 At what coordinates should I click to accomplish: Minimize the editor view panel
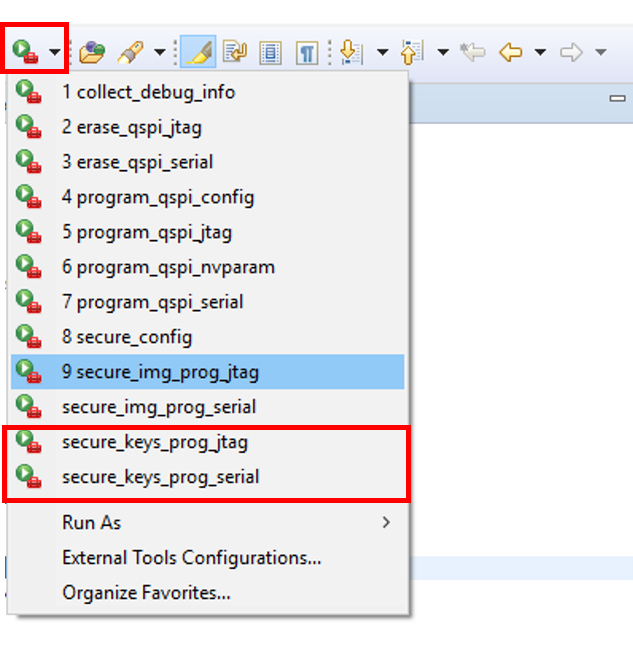(618, 99)
